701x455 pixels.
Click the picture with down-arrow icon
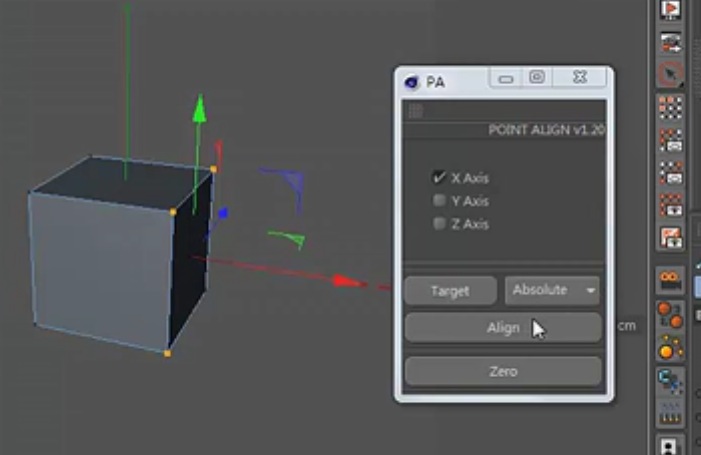pyautogui.click(x=671, y=238)
